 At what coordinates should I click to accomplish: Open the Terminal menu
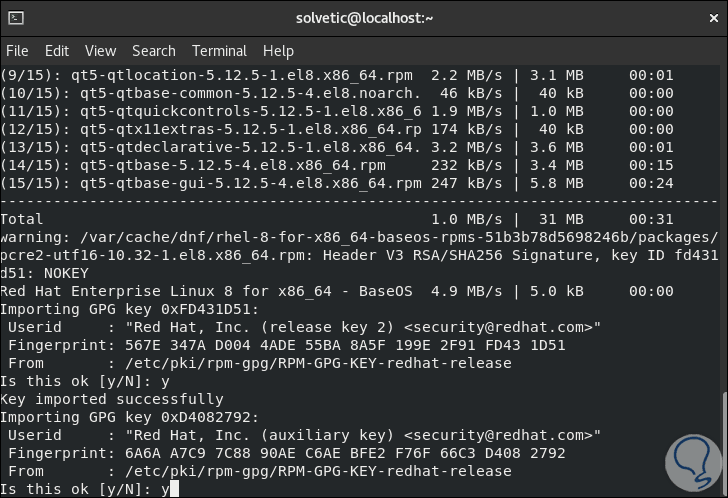pyautogui.click(x=219, y=51)
